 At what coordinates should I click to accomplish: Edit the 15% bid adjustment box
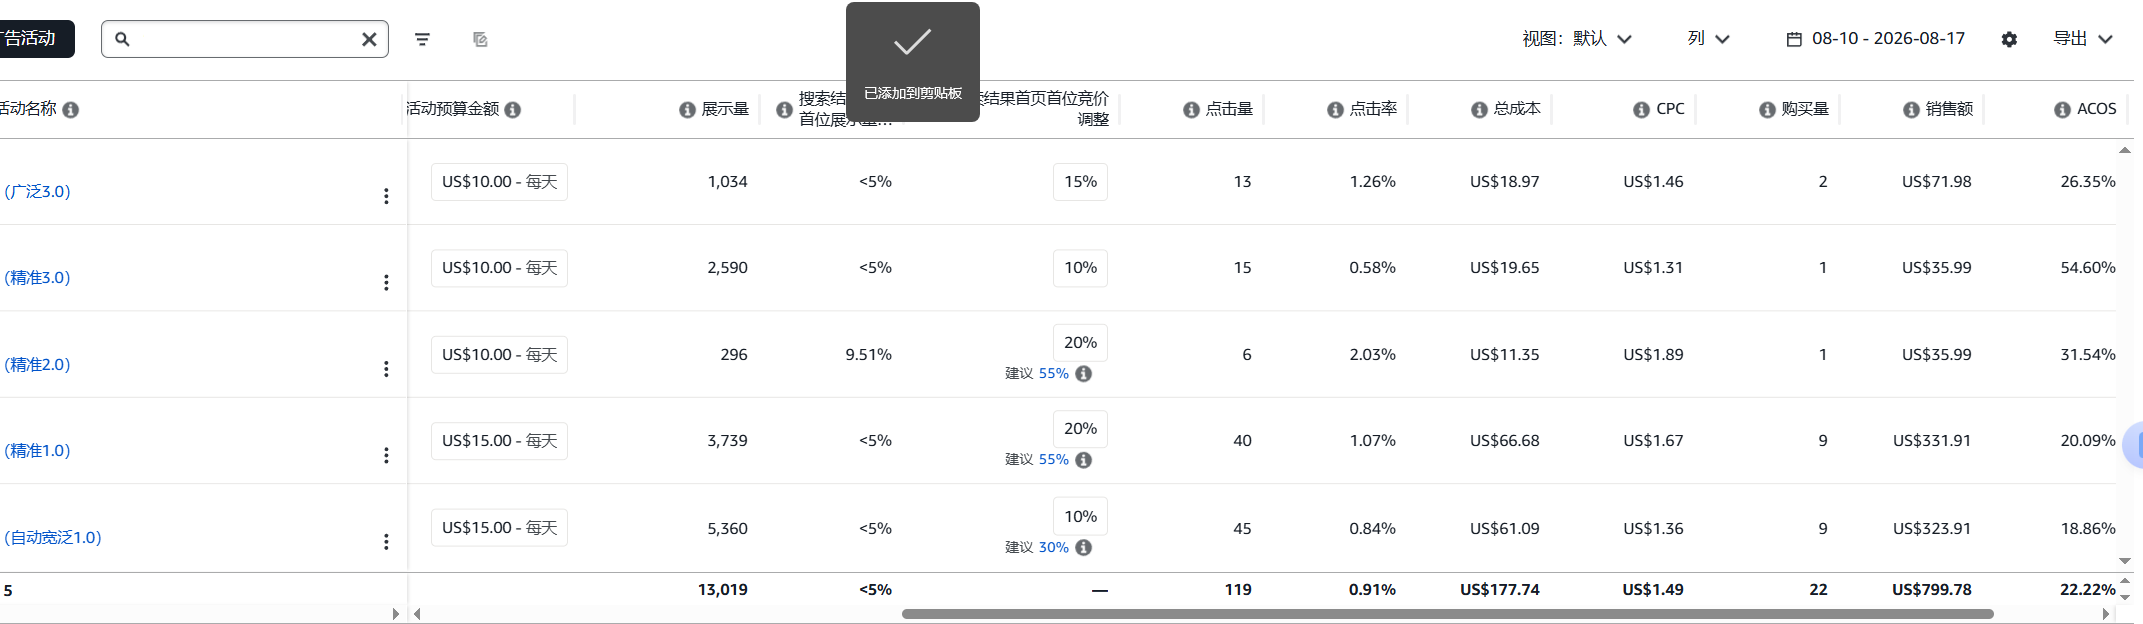(x=1080, y=182)
